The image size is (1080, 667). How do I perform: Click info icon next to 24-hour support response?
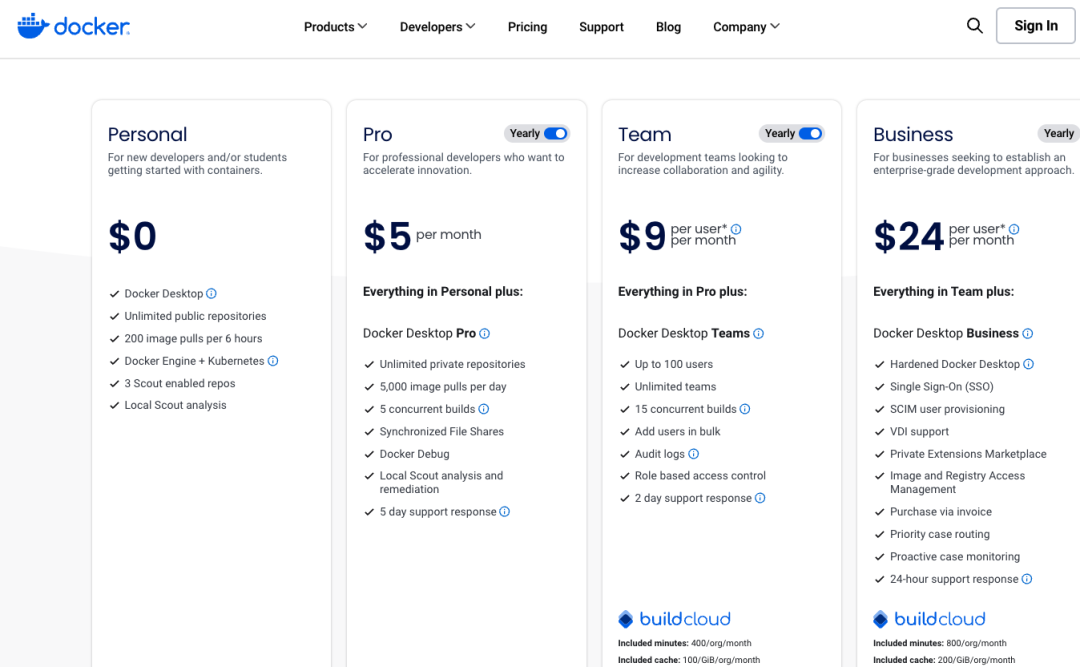coord(1027,579)
